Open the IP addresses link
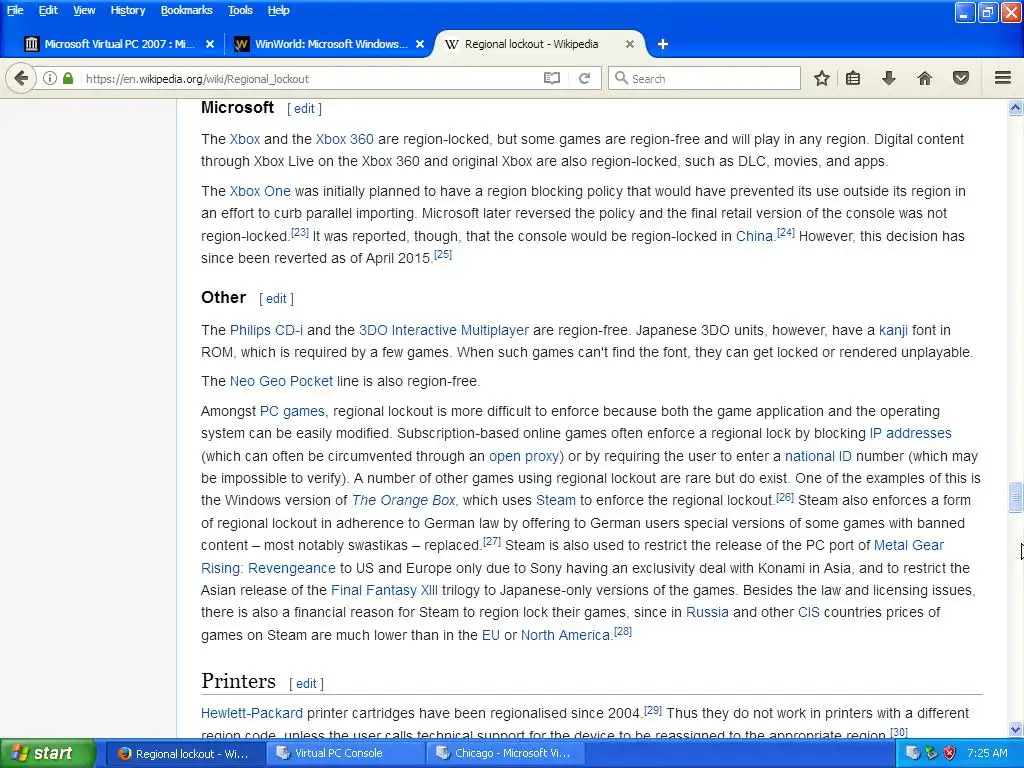Viewport: 1024px width, 768px height. tap(910, 433)
